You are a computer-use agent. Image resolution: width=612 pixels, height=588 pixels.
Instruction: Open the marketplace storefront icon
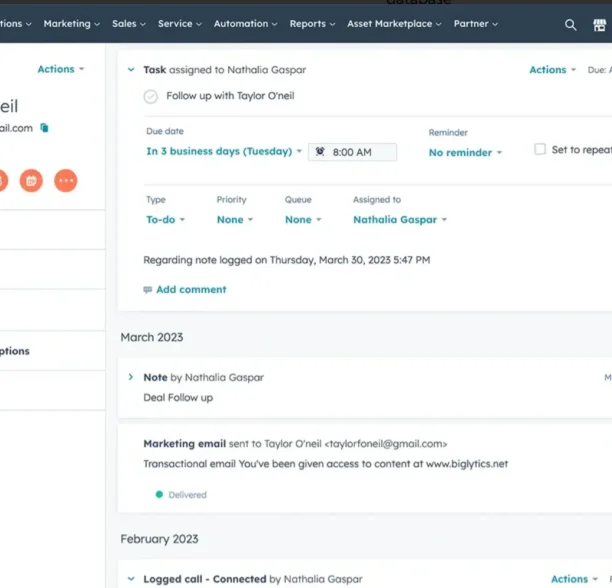point(600,25)
